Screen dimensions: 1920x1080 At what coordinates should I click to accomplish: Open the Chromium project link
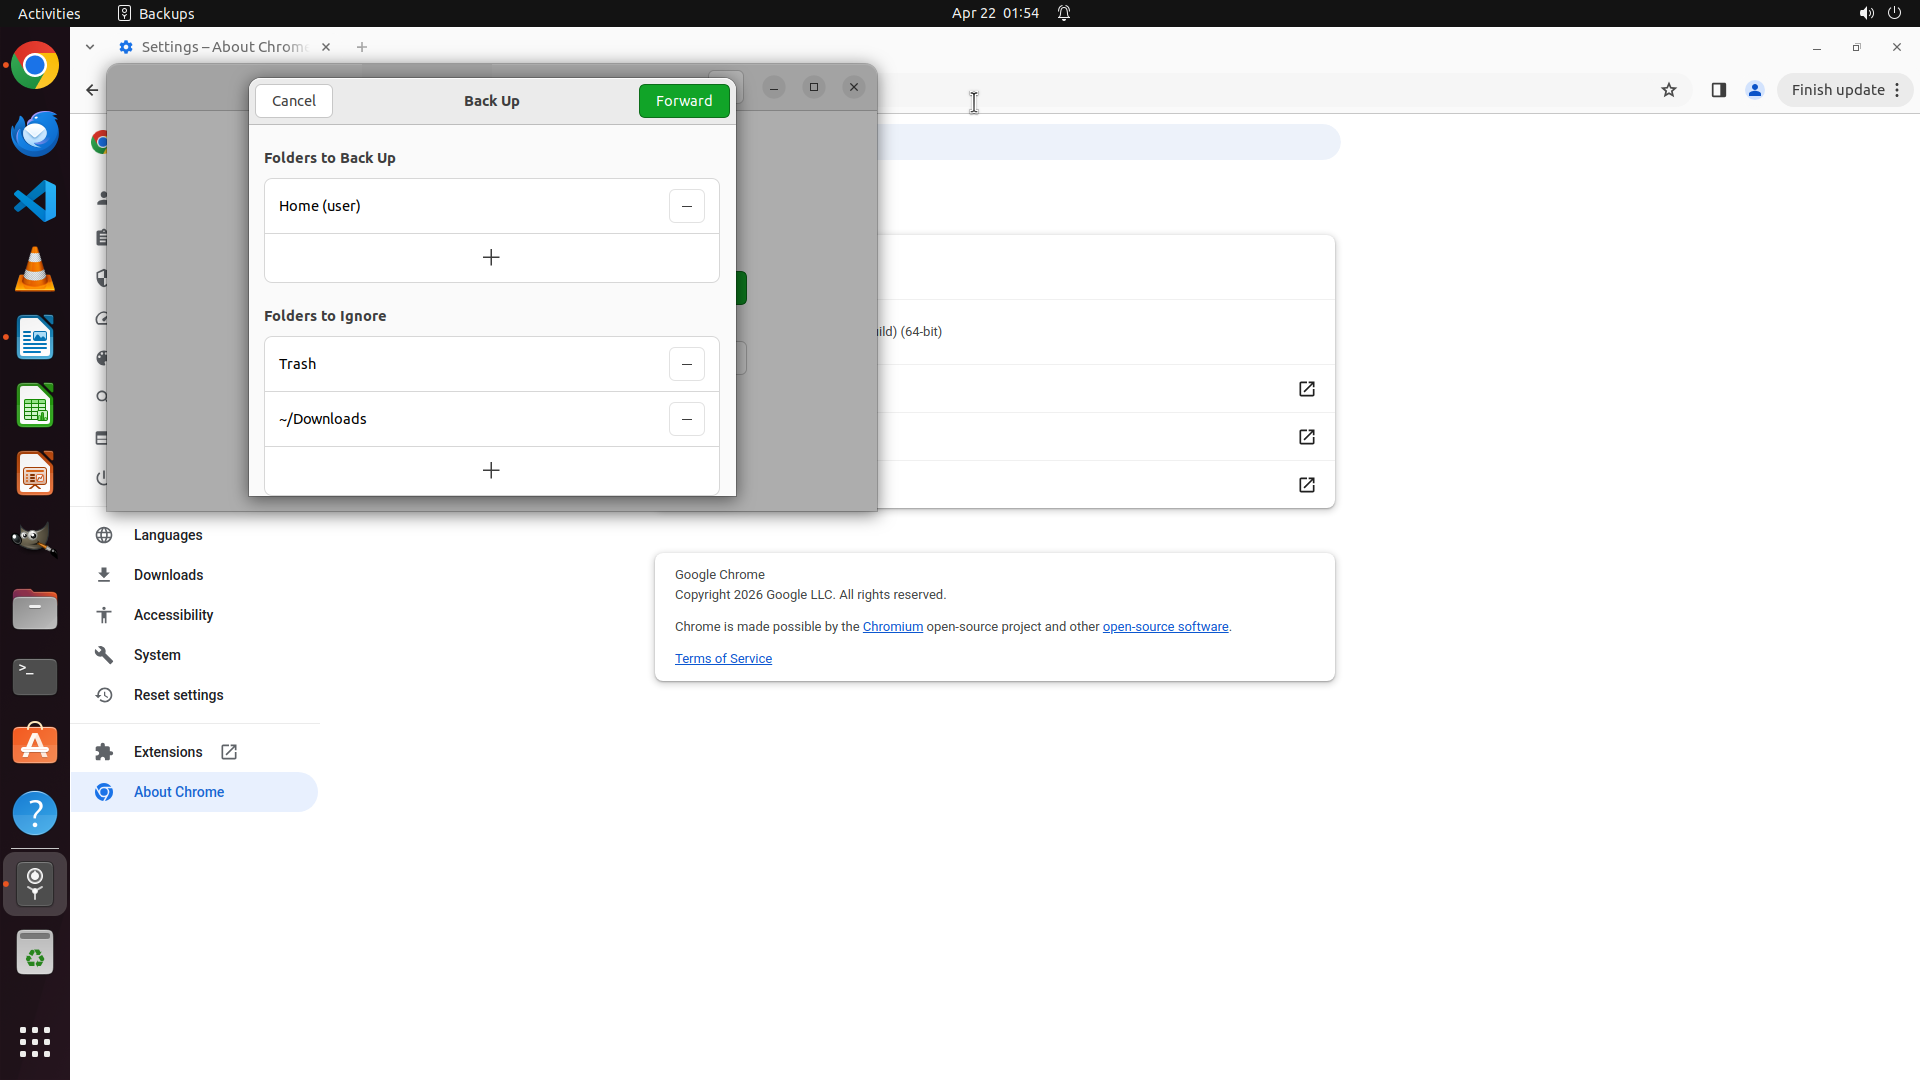tap(892, 627)
